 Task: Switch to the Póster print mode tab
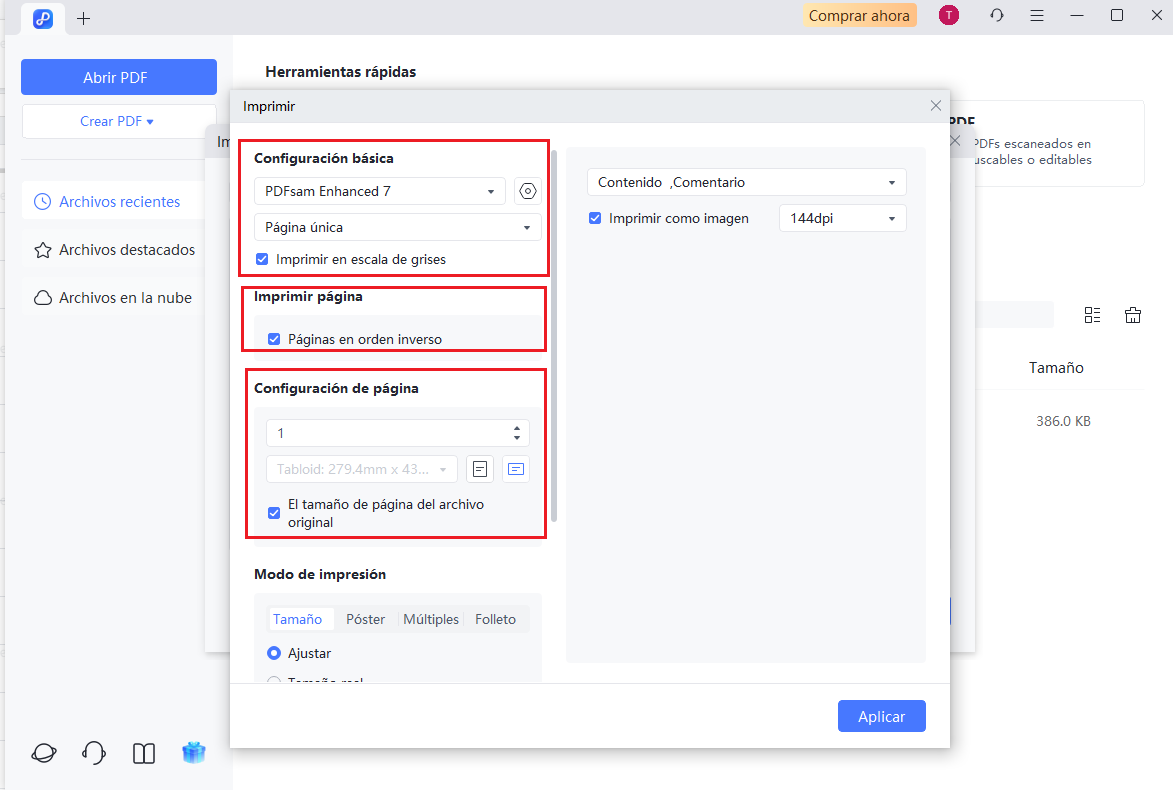point(366,618)
